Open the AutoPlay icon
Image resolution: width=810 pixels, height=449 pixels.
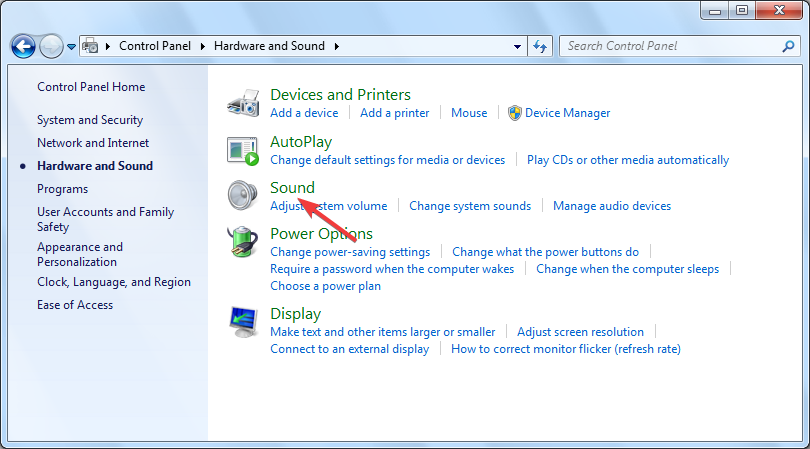pyautogui.click(x=243, y=150)
